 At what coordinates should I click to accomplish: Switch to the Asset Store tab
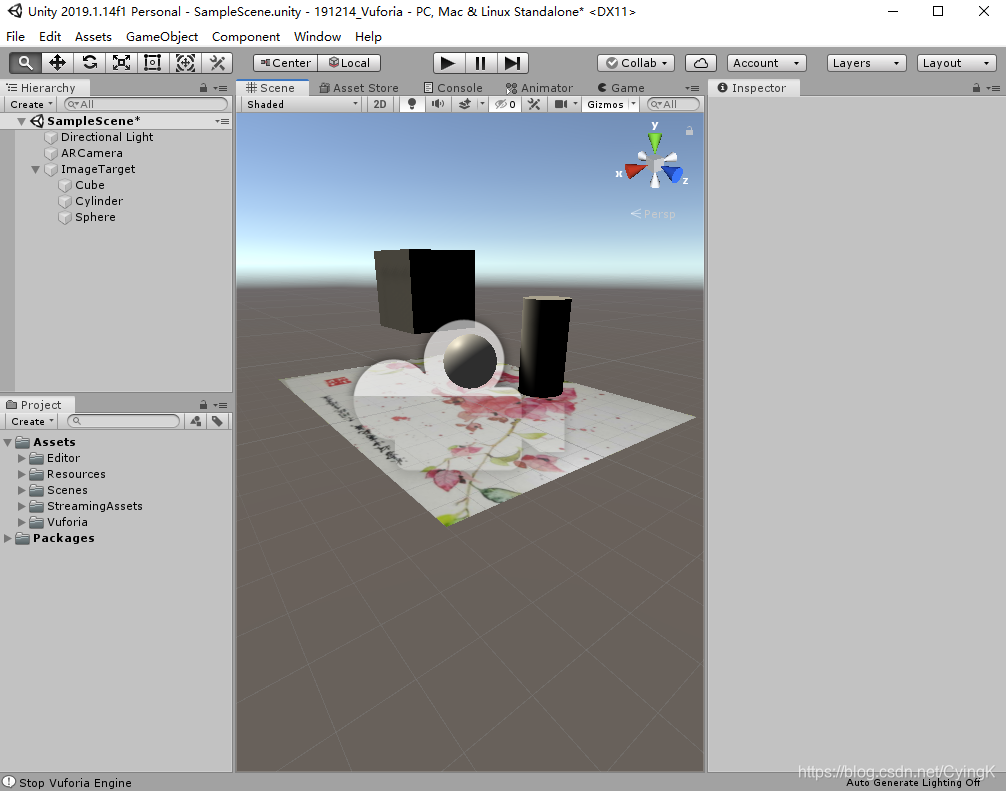[359, 88]
